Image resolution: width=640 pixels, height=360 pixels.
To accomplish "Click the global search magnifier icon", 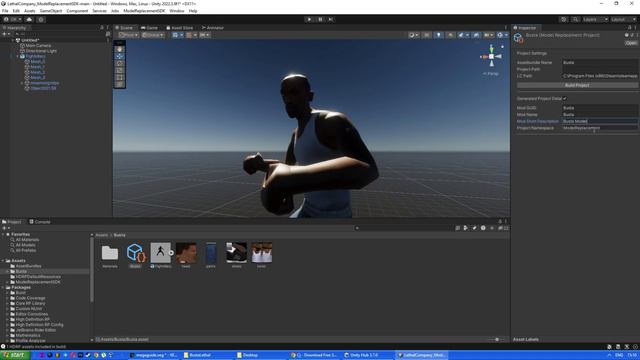I will point(575,19).
